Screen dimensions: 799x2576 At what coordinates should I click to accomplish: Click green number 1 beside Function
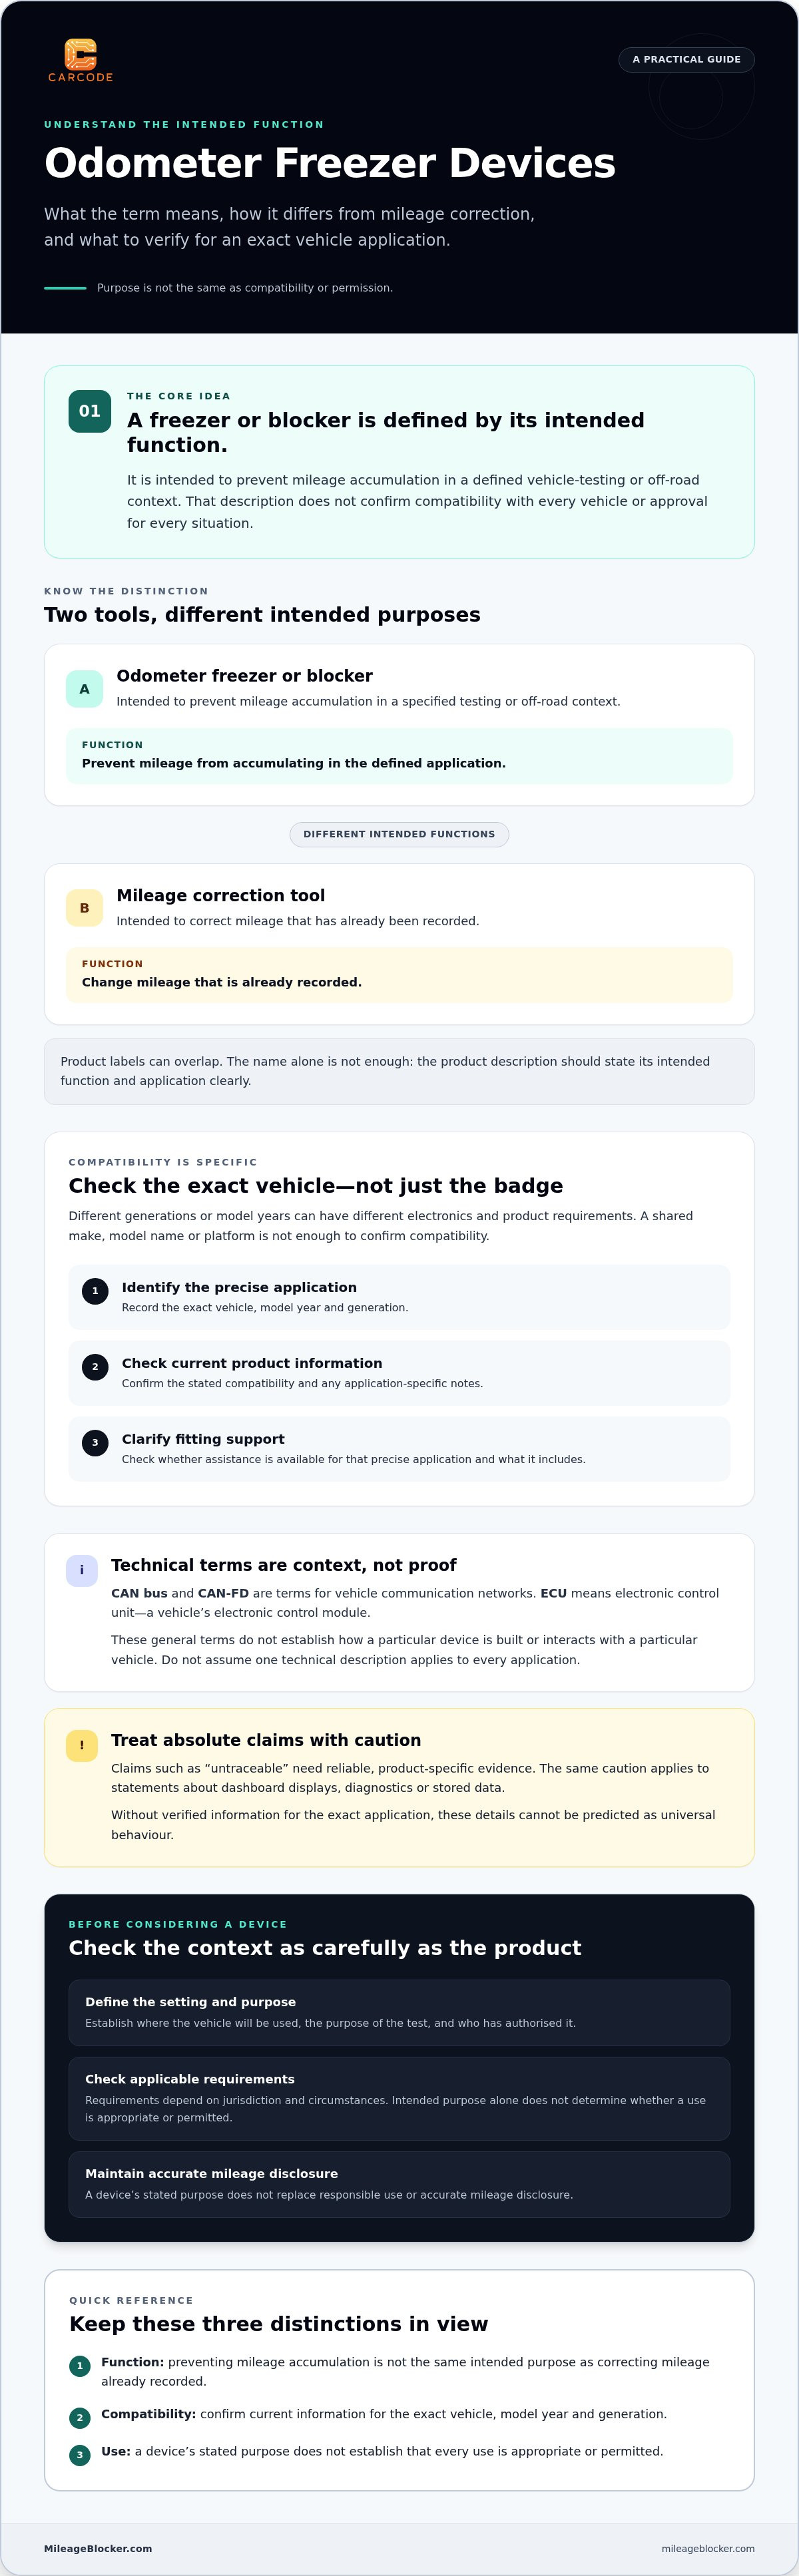pos(80,2366)
